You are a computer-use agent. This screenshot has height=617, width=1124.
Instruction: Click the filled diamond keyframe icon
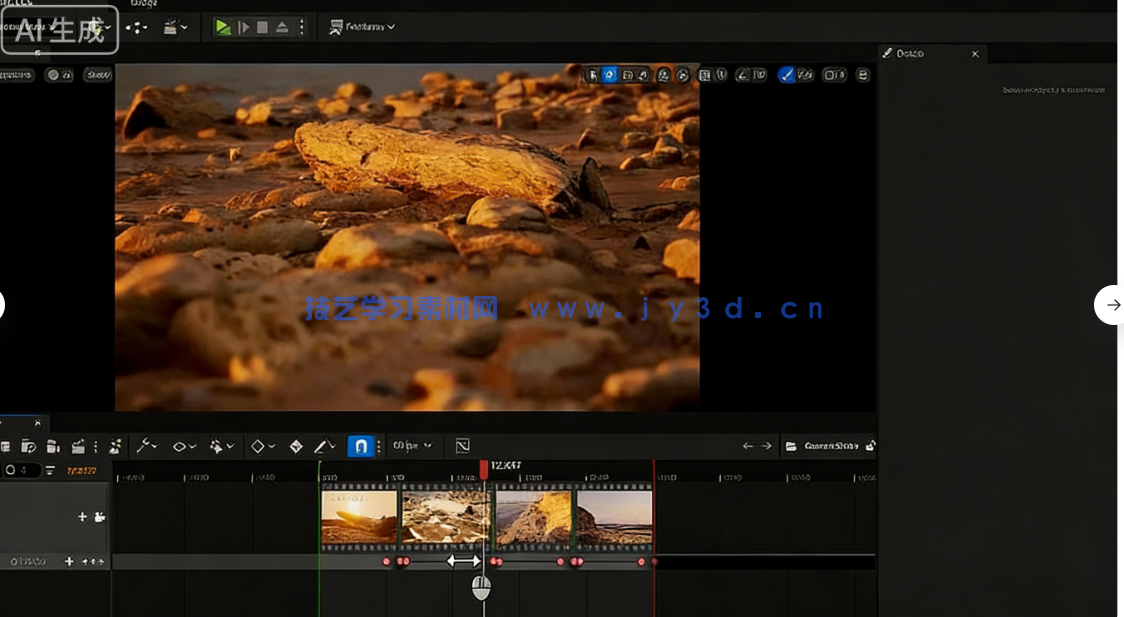tap(296, 446)
